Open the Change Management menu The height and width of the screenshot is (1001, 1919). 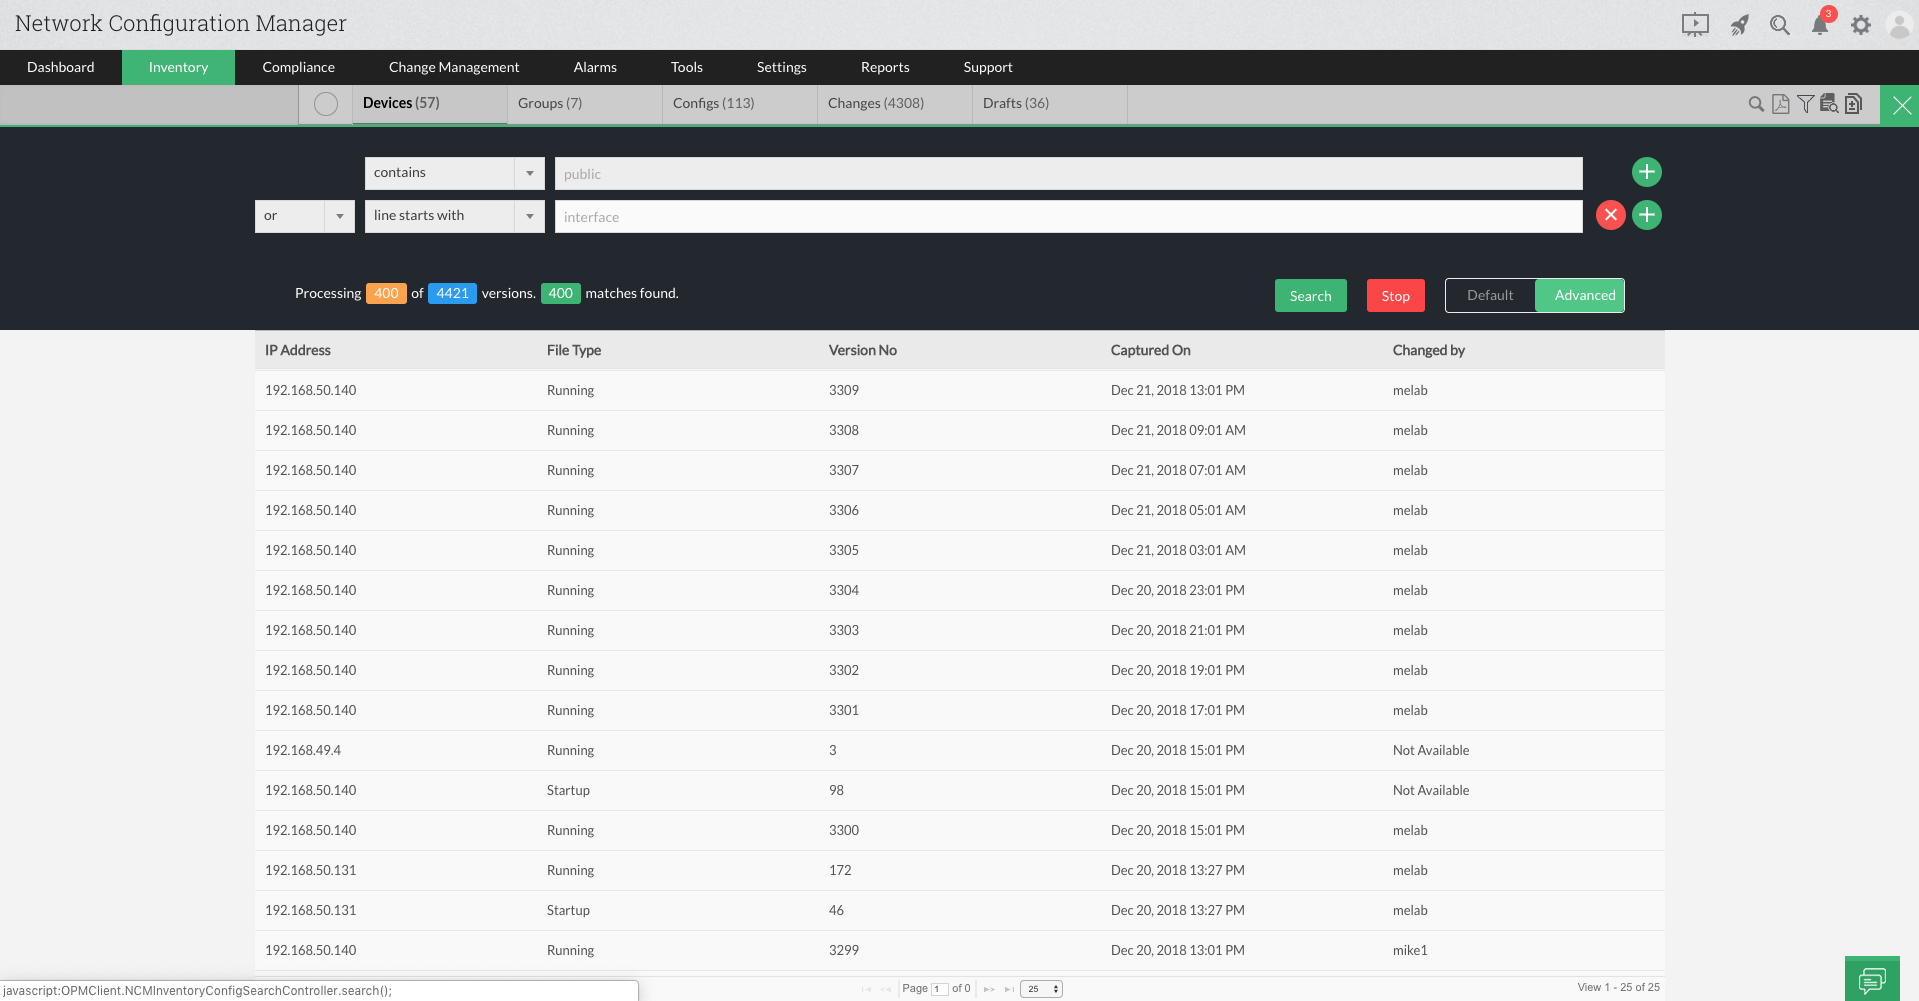point(454,67)
